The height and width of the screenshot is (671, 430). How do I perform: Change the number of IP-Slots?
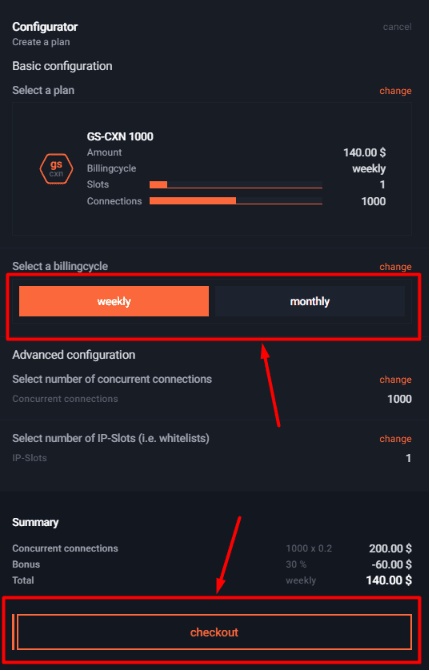click(x=395, y=439)
